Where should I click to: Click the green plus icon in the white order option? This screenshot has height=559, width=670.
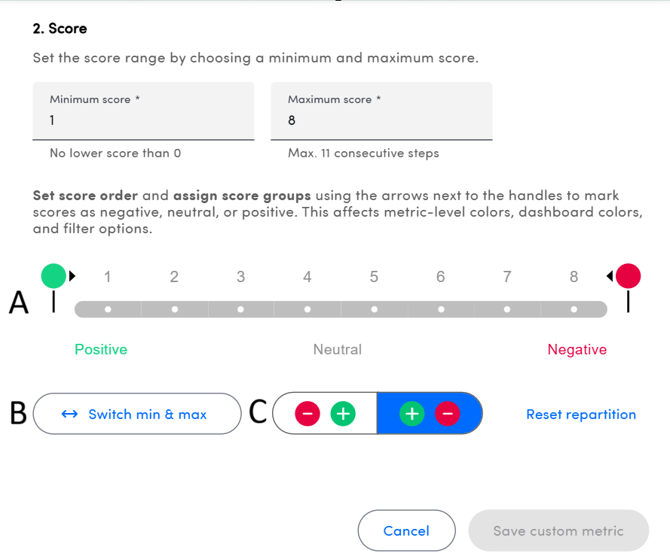pos(343,414)
